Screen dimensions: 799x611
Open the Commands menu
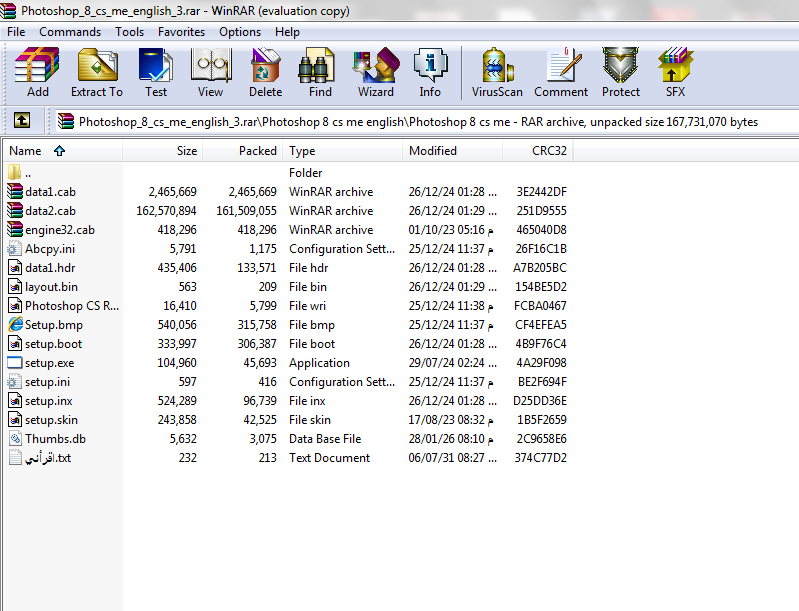point(70,32)
